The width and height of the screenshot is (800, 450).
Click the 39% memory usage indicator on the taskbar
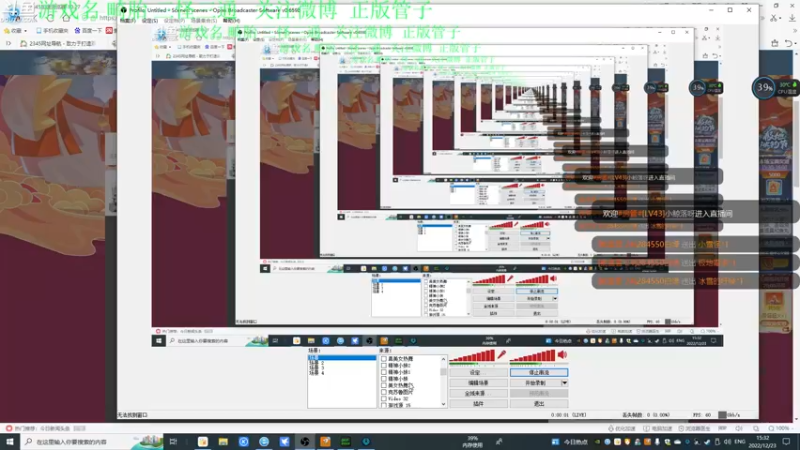pos(472,441)
